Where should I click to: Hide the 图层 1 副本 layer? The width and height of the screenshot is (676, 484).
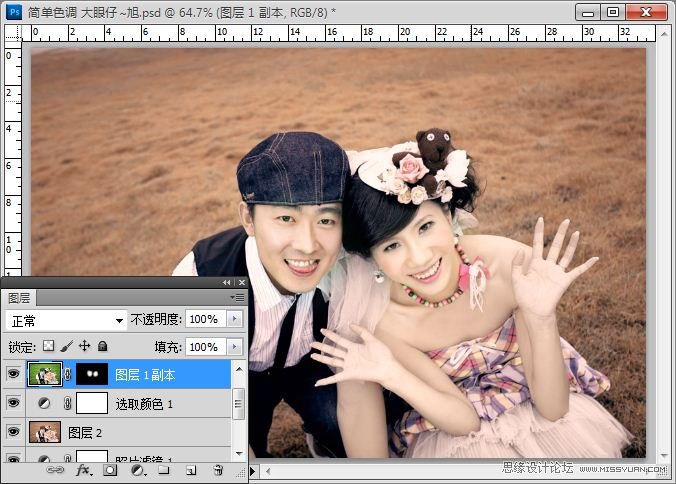point(13,374)
